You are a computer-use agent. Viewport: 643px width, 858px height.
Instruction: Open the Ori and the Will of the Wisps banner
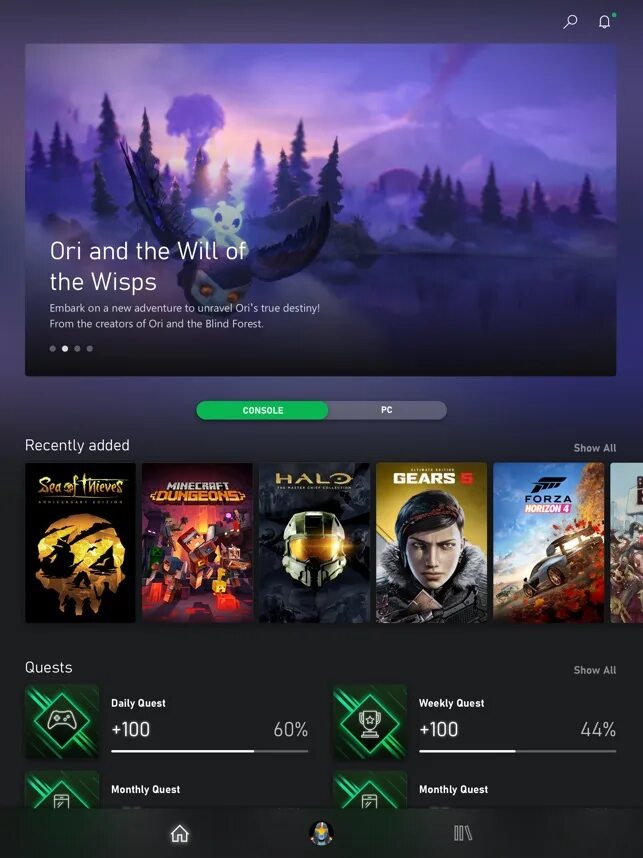321,210
